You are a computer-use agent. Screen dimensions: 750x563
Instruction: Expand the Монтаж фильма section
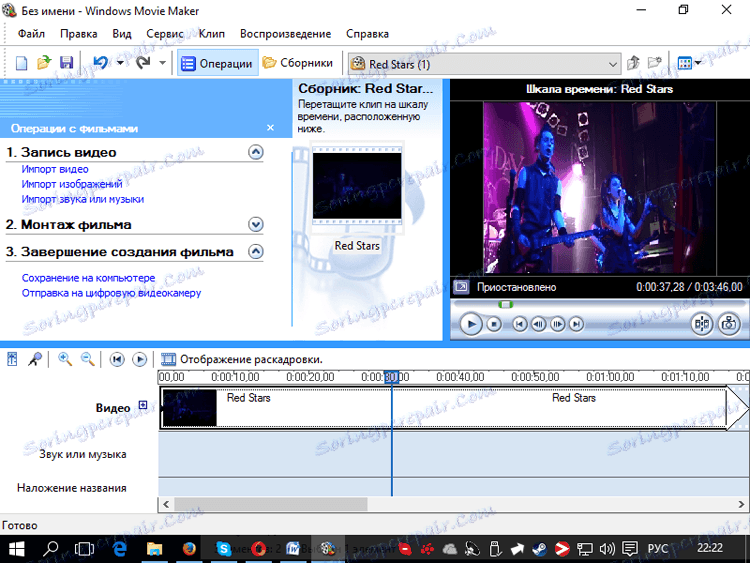(x=255, y=225)
